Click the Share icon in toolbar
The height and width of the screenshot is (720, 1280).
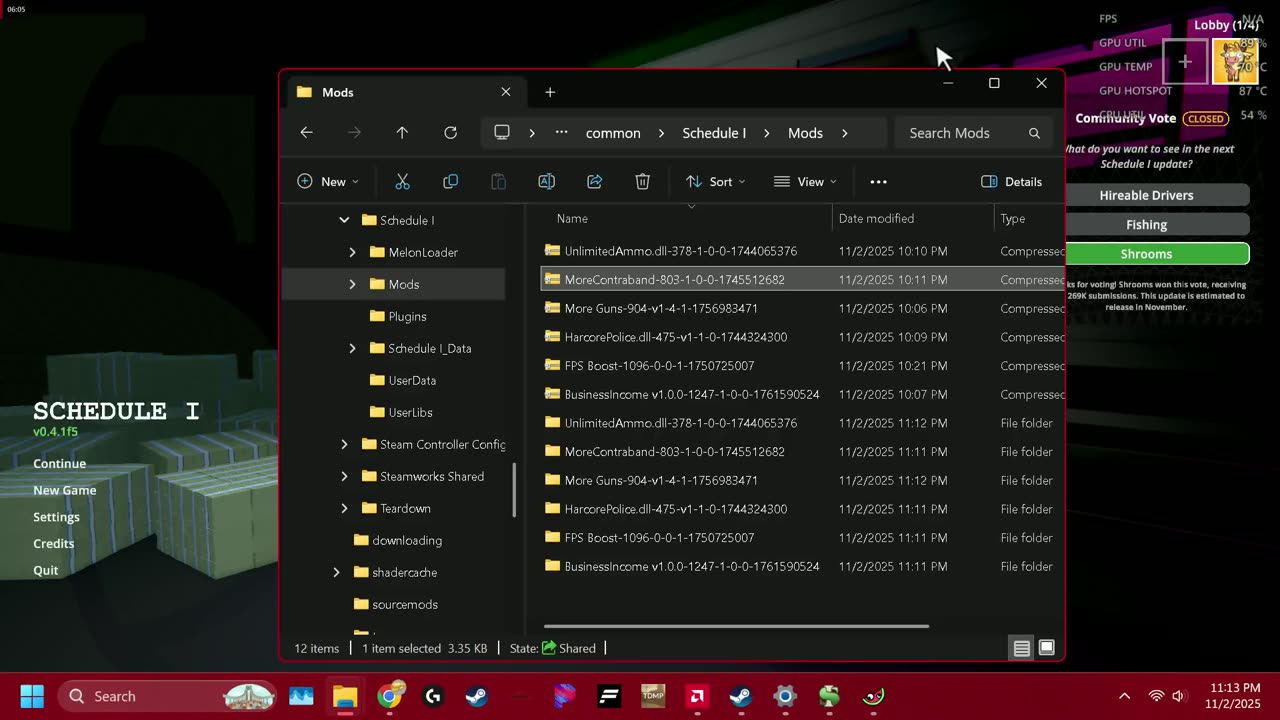(x=594, y=182)
